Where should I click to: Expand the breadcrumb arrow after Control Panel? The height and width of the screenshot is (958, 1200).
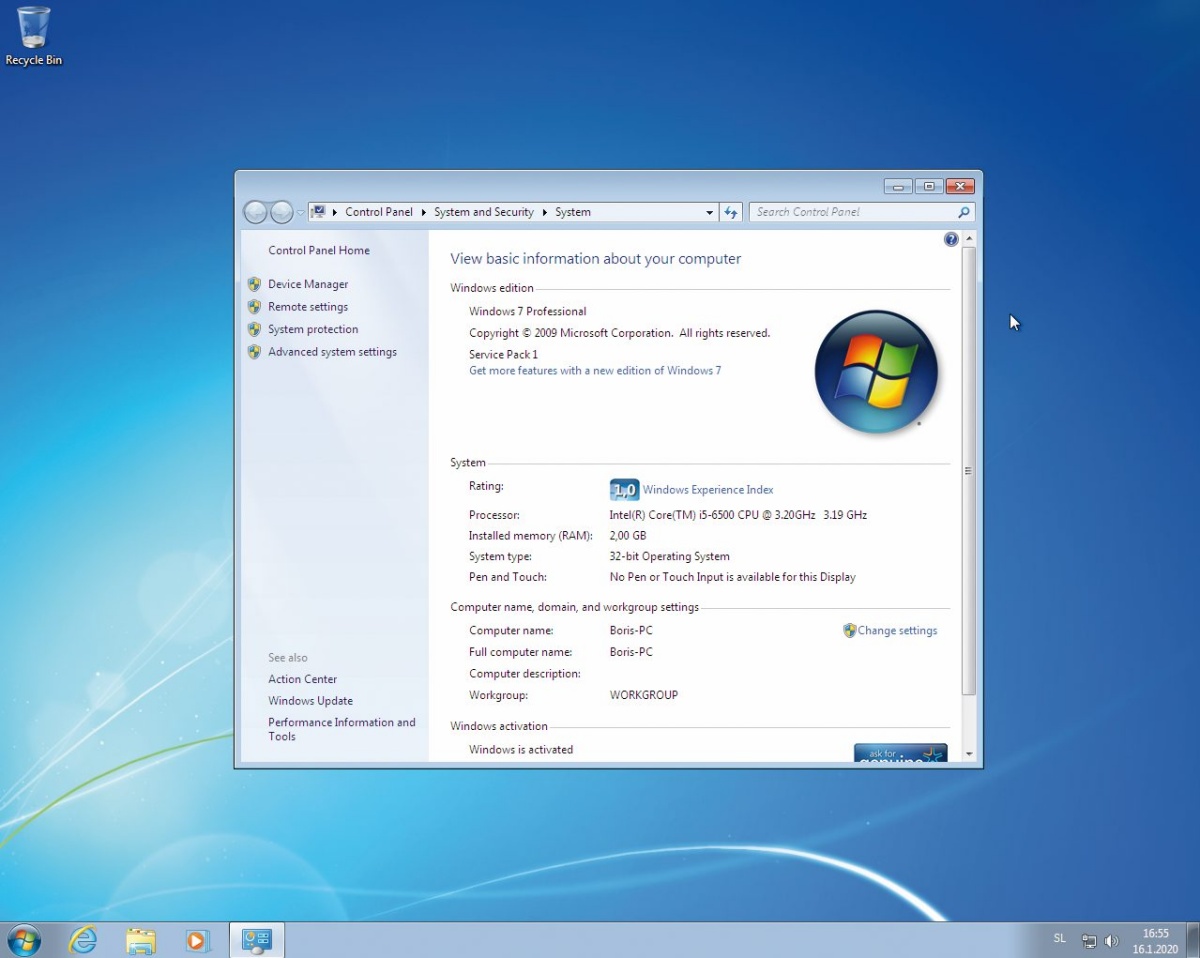[x=424, y=212]
